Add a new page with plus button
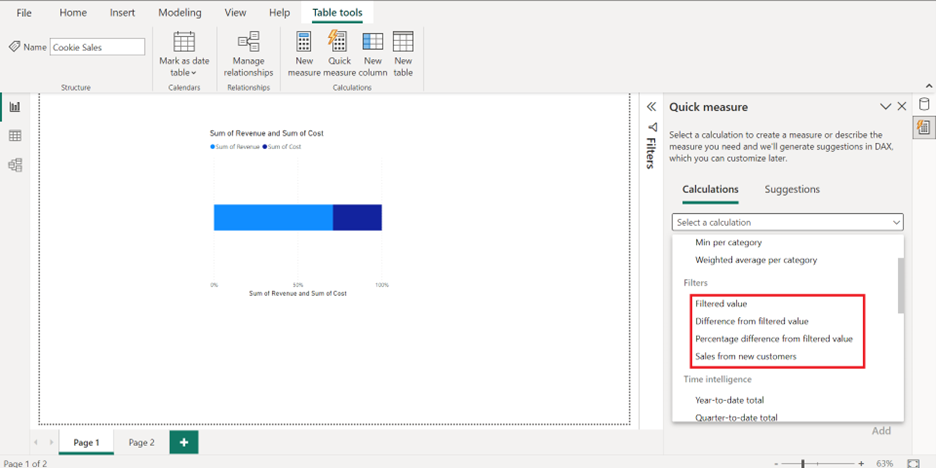936x468 pixels. [184, 442]
